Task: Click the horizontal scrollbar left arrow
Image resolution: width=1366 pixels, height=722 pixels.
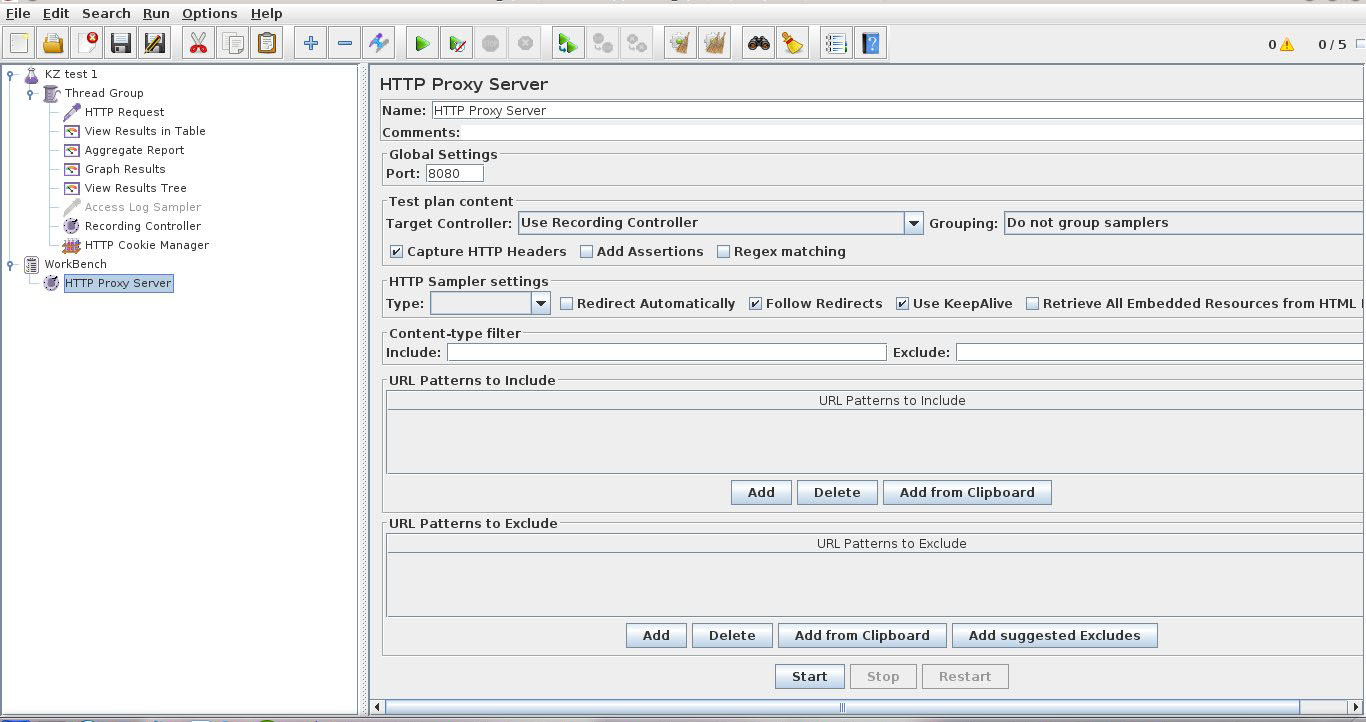Action: (378, 707)
